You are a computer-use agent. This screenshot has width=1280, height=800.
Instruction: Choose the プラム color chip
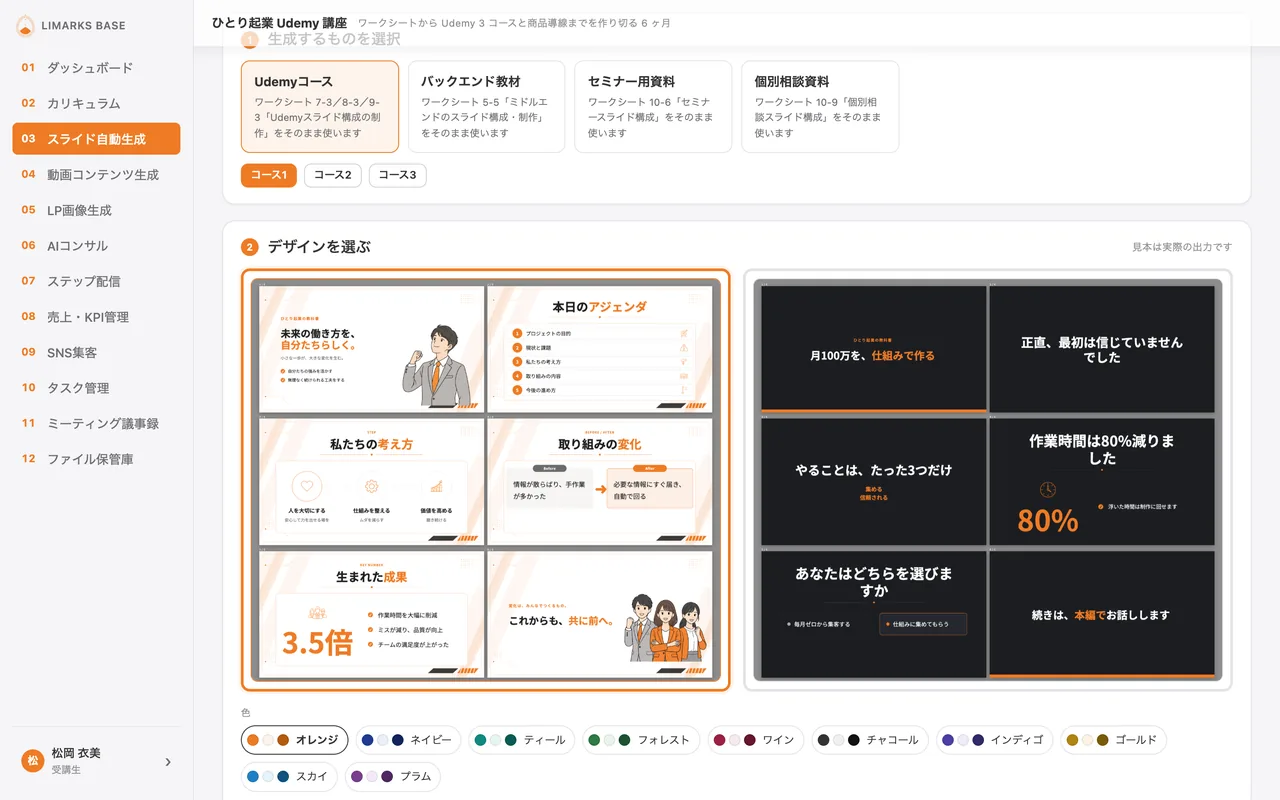[x=393, y=776]
